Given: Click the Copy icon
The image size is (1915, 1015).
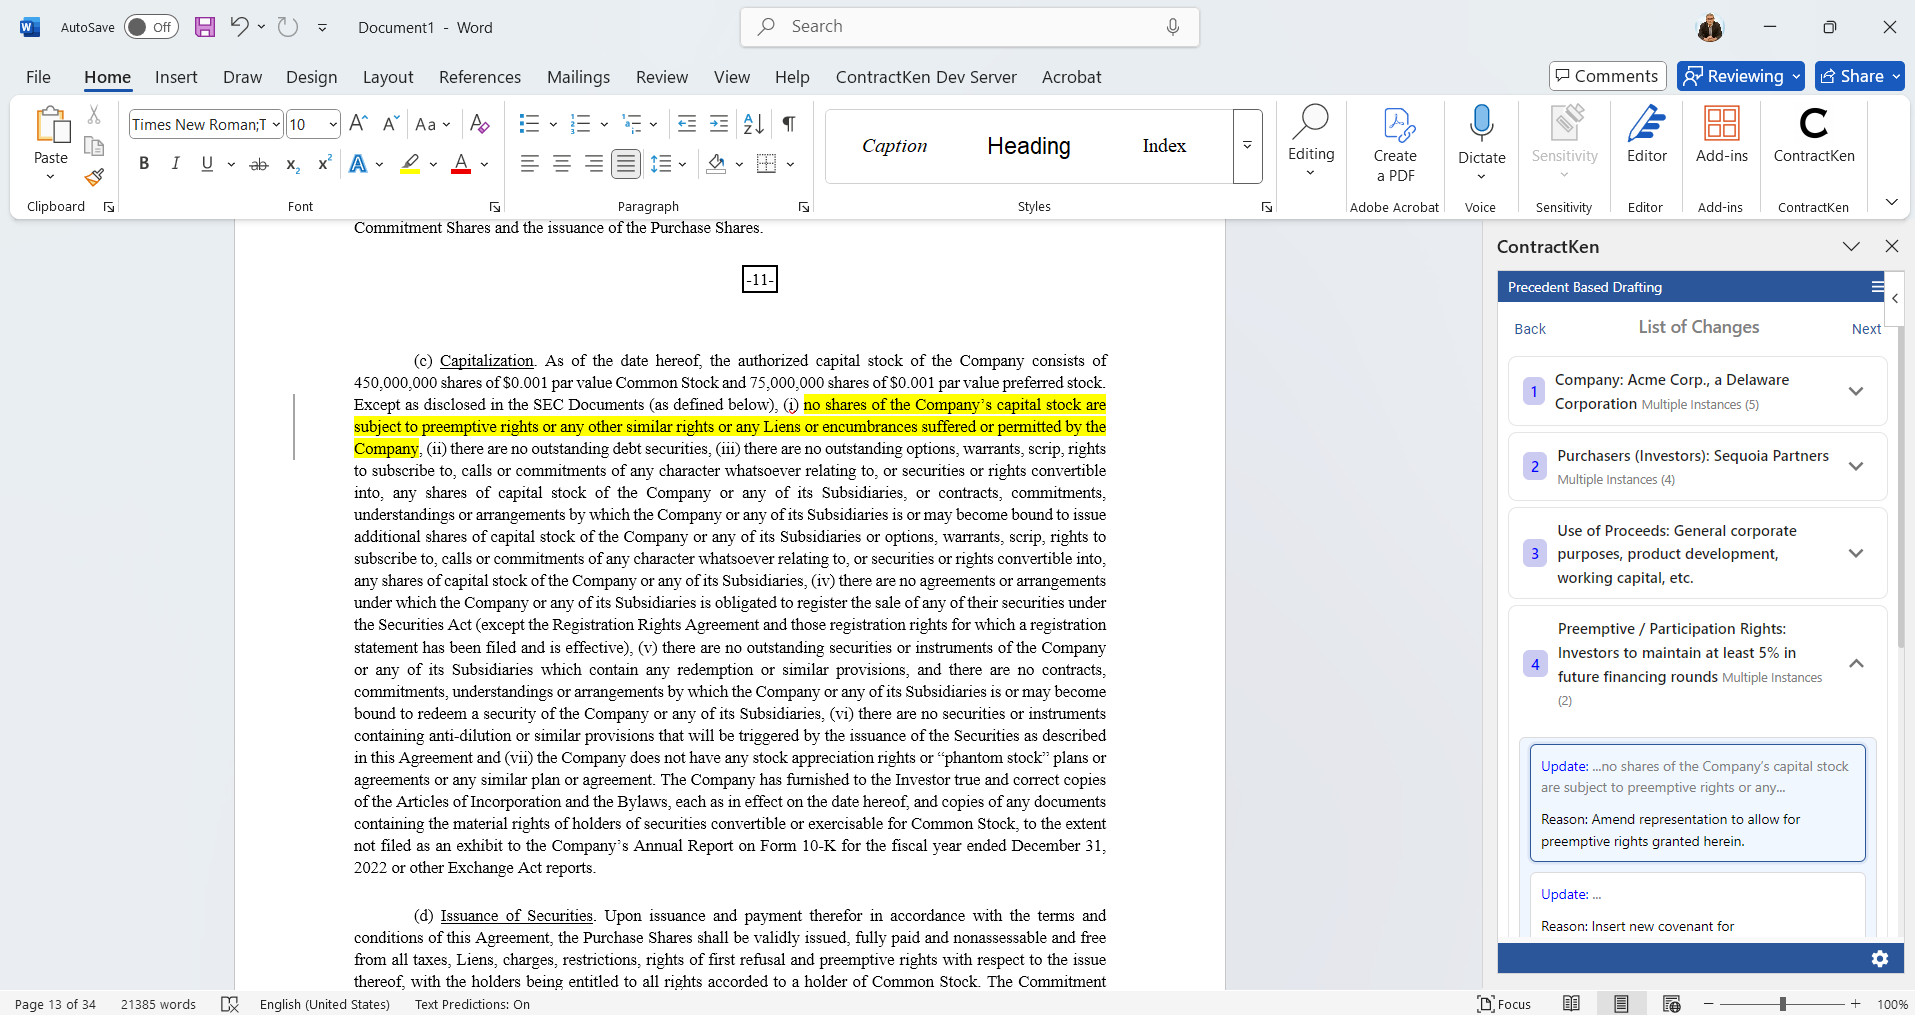Looking at the screenshot, I should [94, 146].
